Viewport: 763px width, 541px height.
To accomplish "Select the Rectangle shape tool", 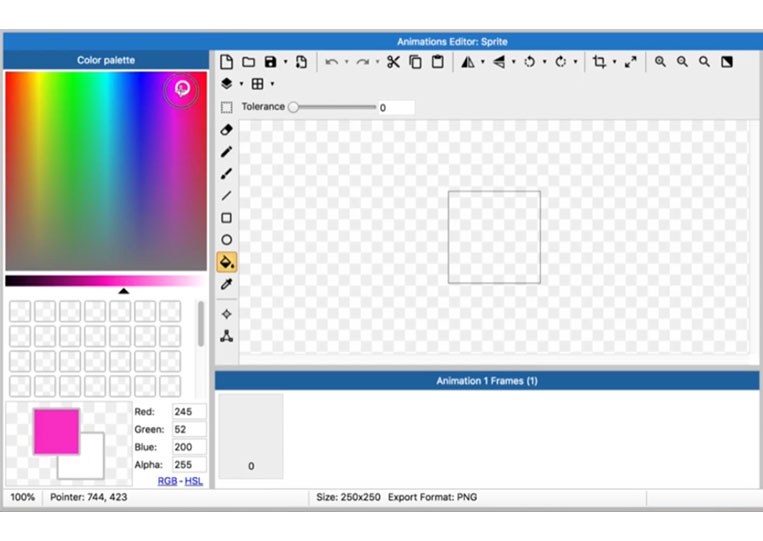I will 226,217.
